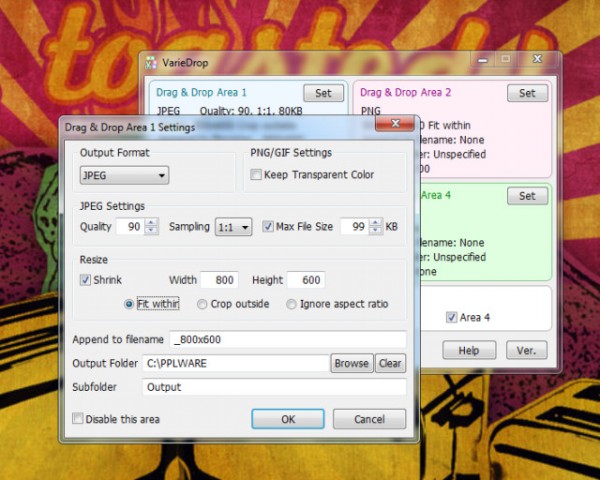This screenshot has height=480, width=600.
Task: Click the Max File Size field showing 99
Action: pyautogui.click(x=355, y=227)
